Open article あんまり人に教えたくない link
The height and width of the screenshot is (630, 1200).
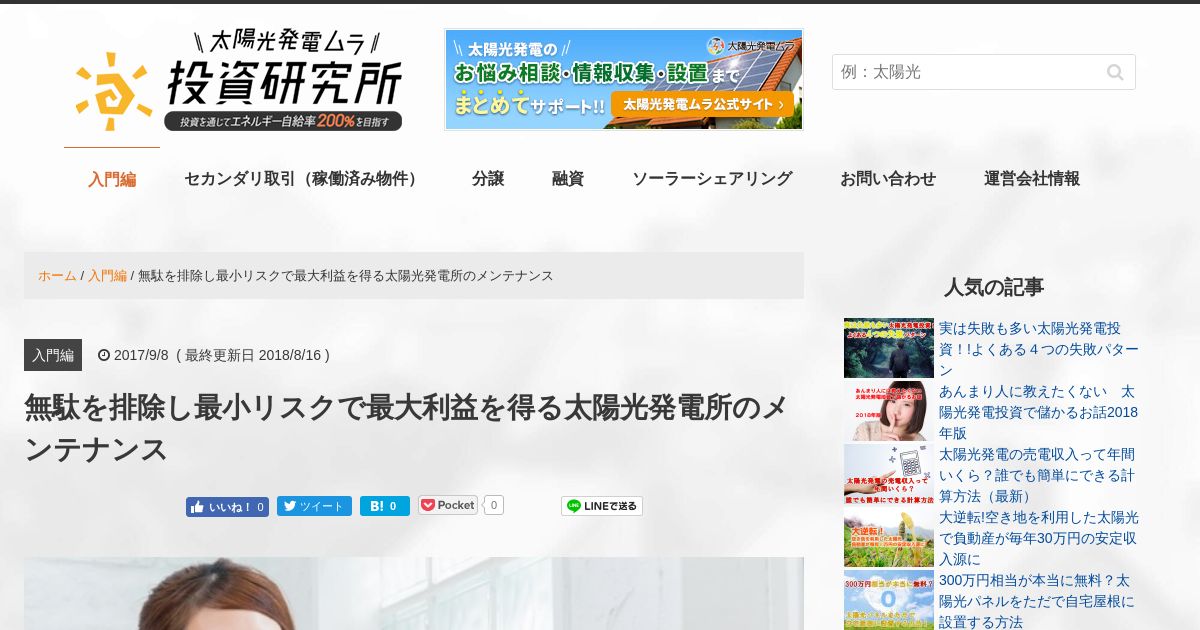coord(1038,412)
